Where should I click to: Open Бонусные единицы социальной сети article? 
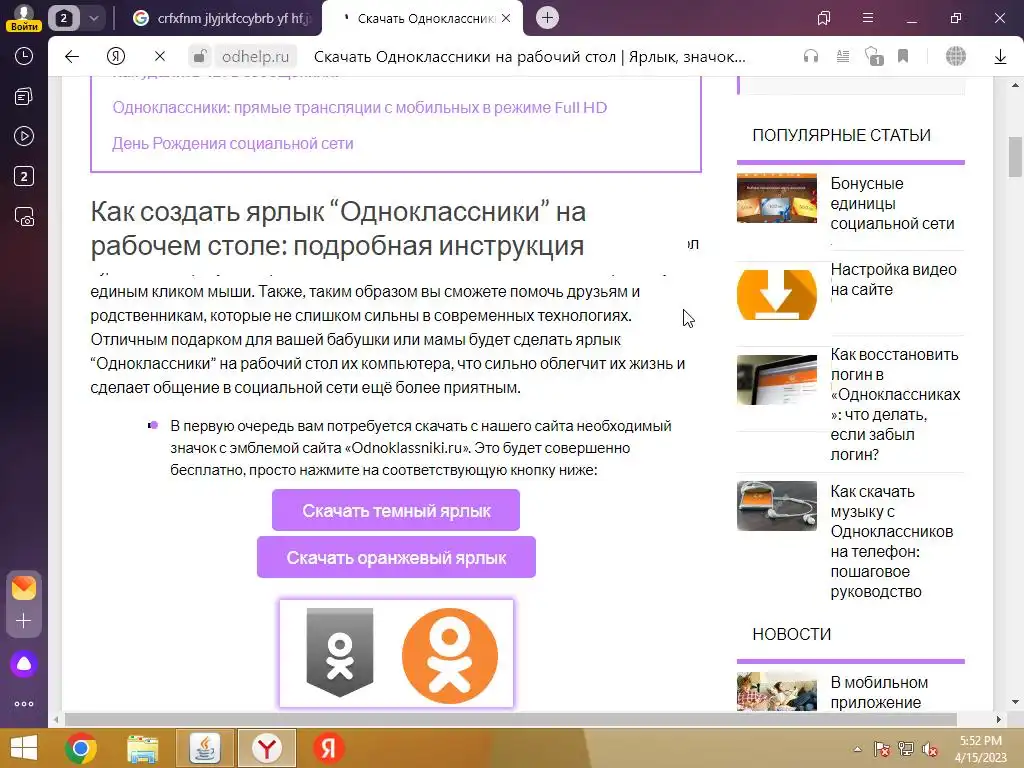click(x=892, y=203)
